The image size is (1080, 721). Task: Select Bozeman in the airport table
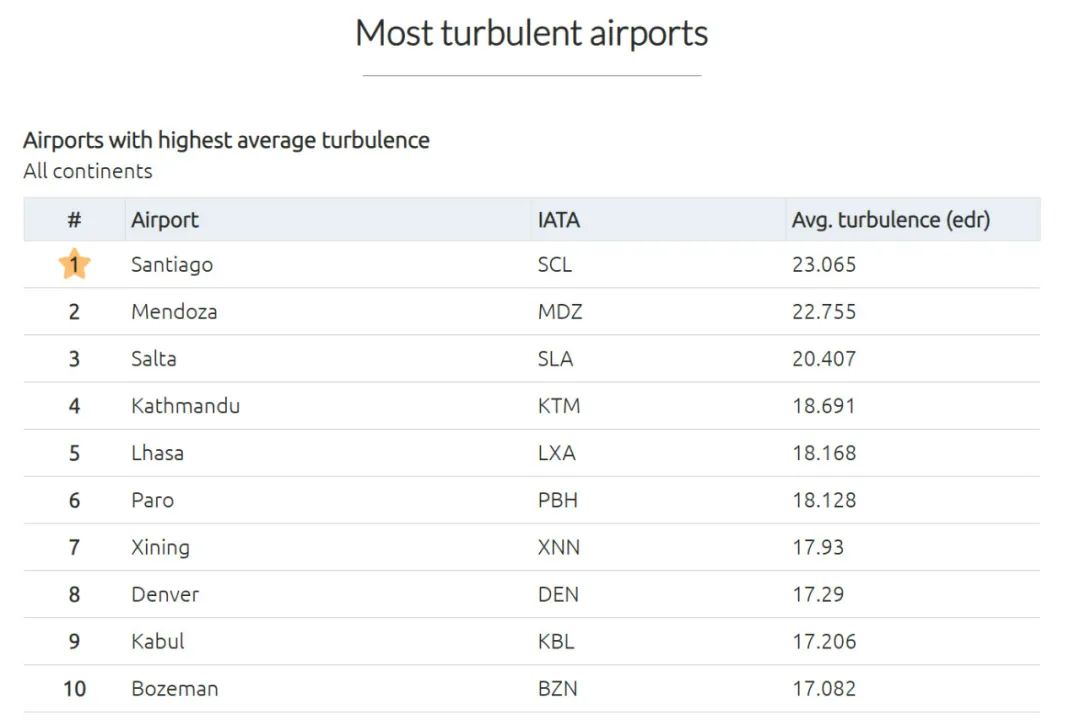pyautogui.click(x=174, y=689)
